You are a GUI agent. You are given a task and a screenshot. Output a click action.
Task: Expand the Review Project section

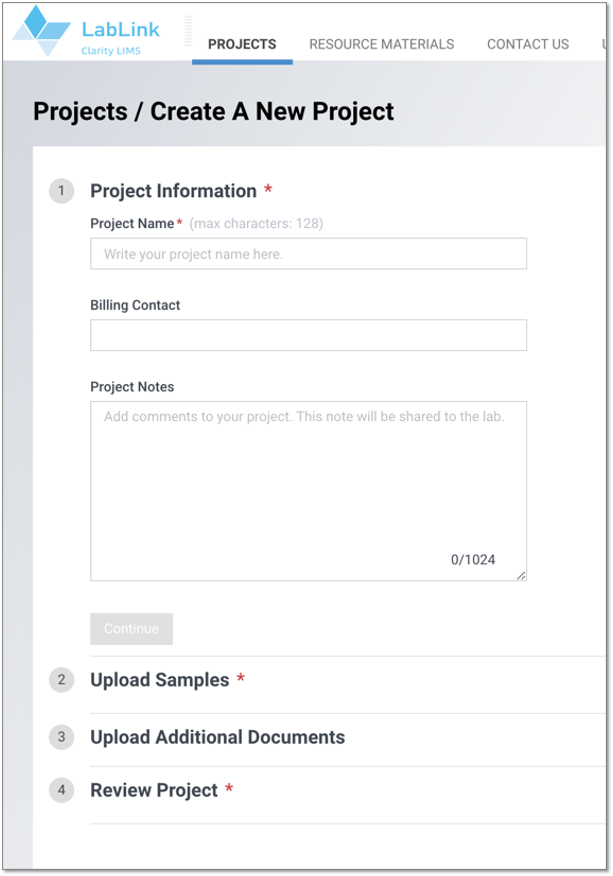click(x=154, y=790)
